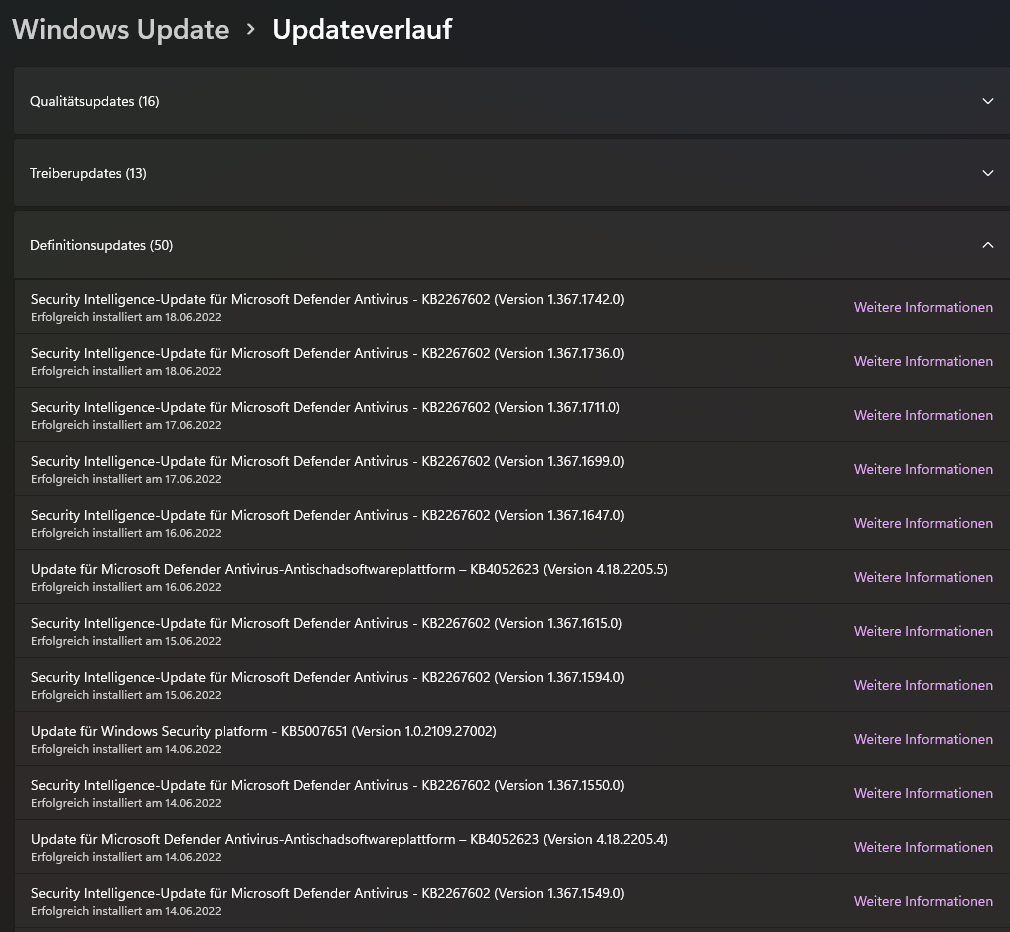
Task: Select the update entry Version 1.367.1550.0
Action: coord(512,794)
